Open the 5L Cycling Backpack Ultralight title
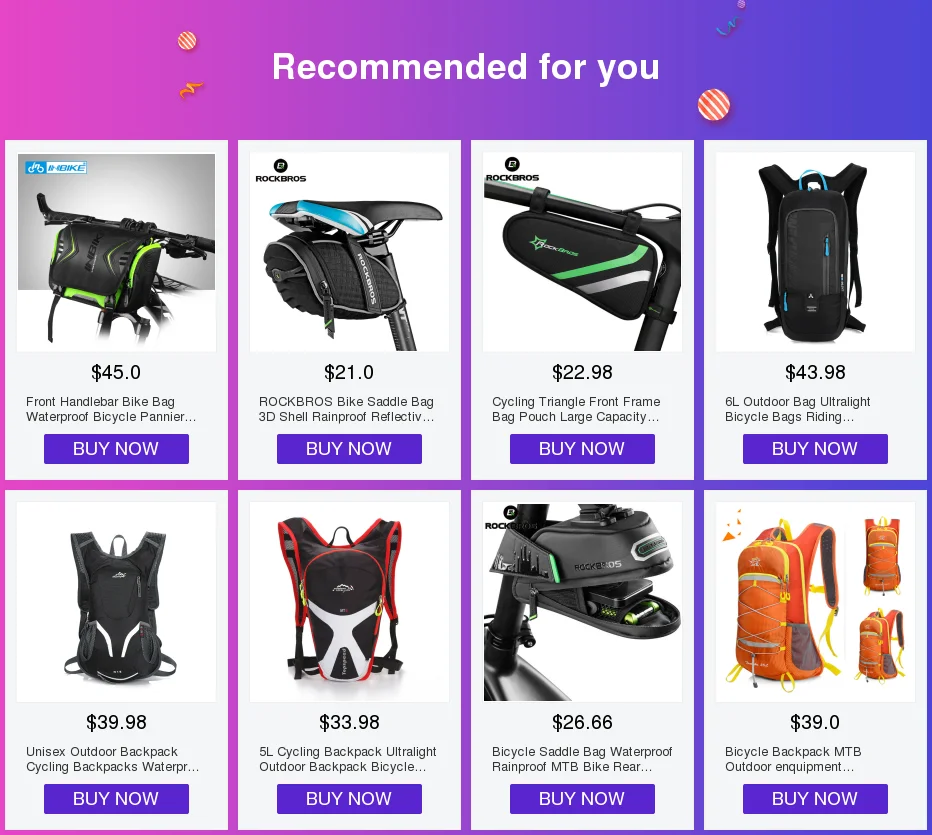 (348, 760)
